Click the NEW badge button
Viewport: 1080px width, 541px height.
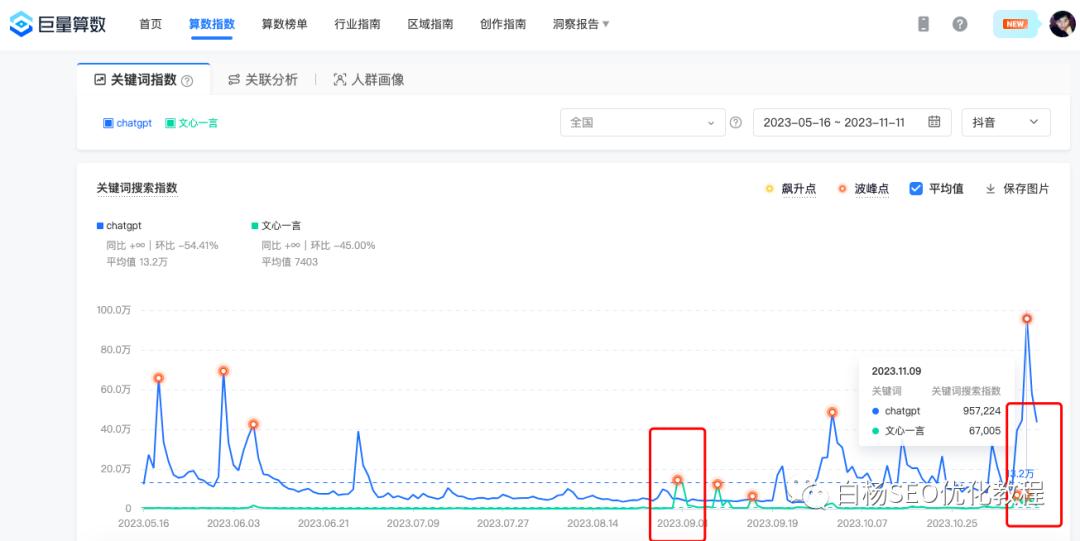click(x=1015, y=24)
